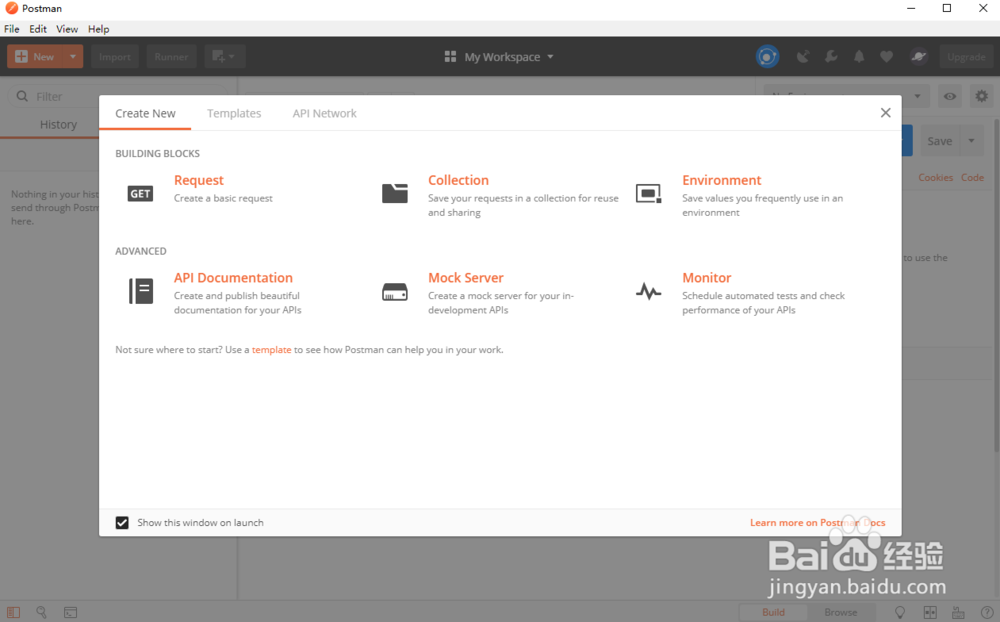Click the Environment title link

click(x=722, y=180)
